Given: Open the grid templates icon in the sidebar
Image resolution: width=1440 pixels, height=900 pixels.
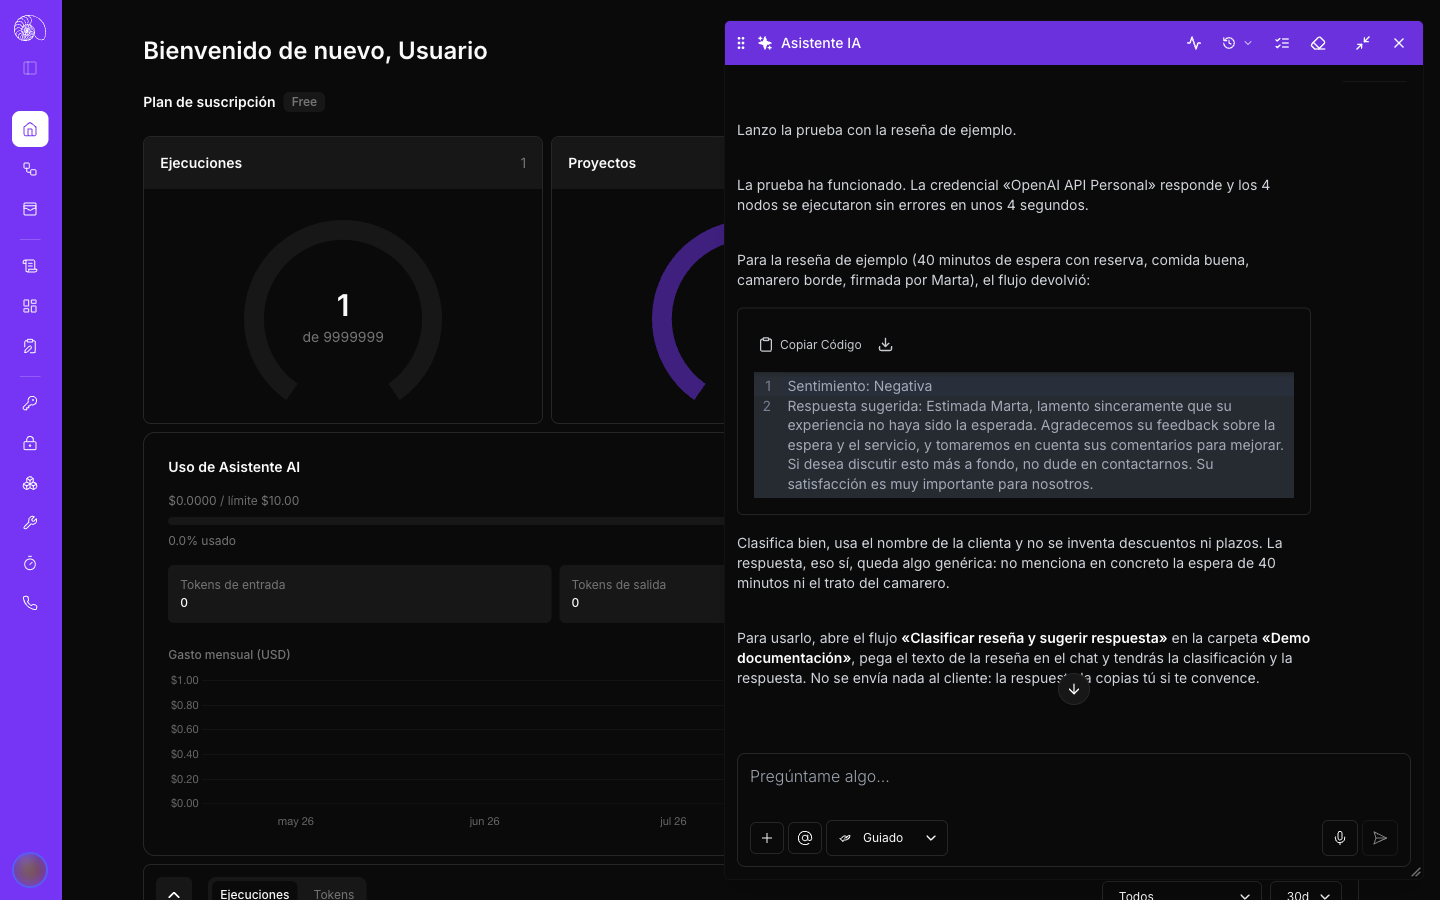Looking at the screenshot, I should click(30, 306).
